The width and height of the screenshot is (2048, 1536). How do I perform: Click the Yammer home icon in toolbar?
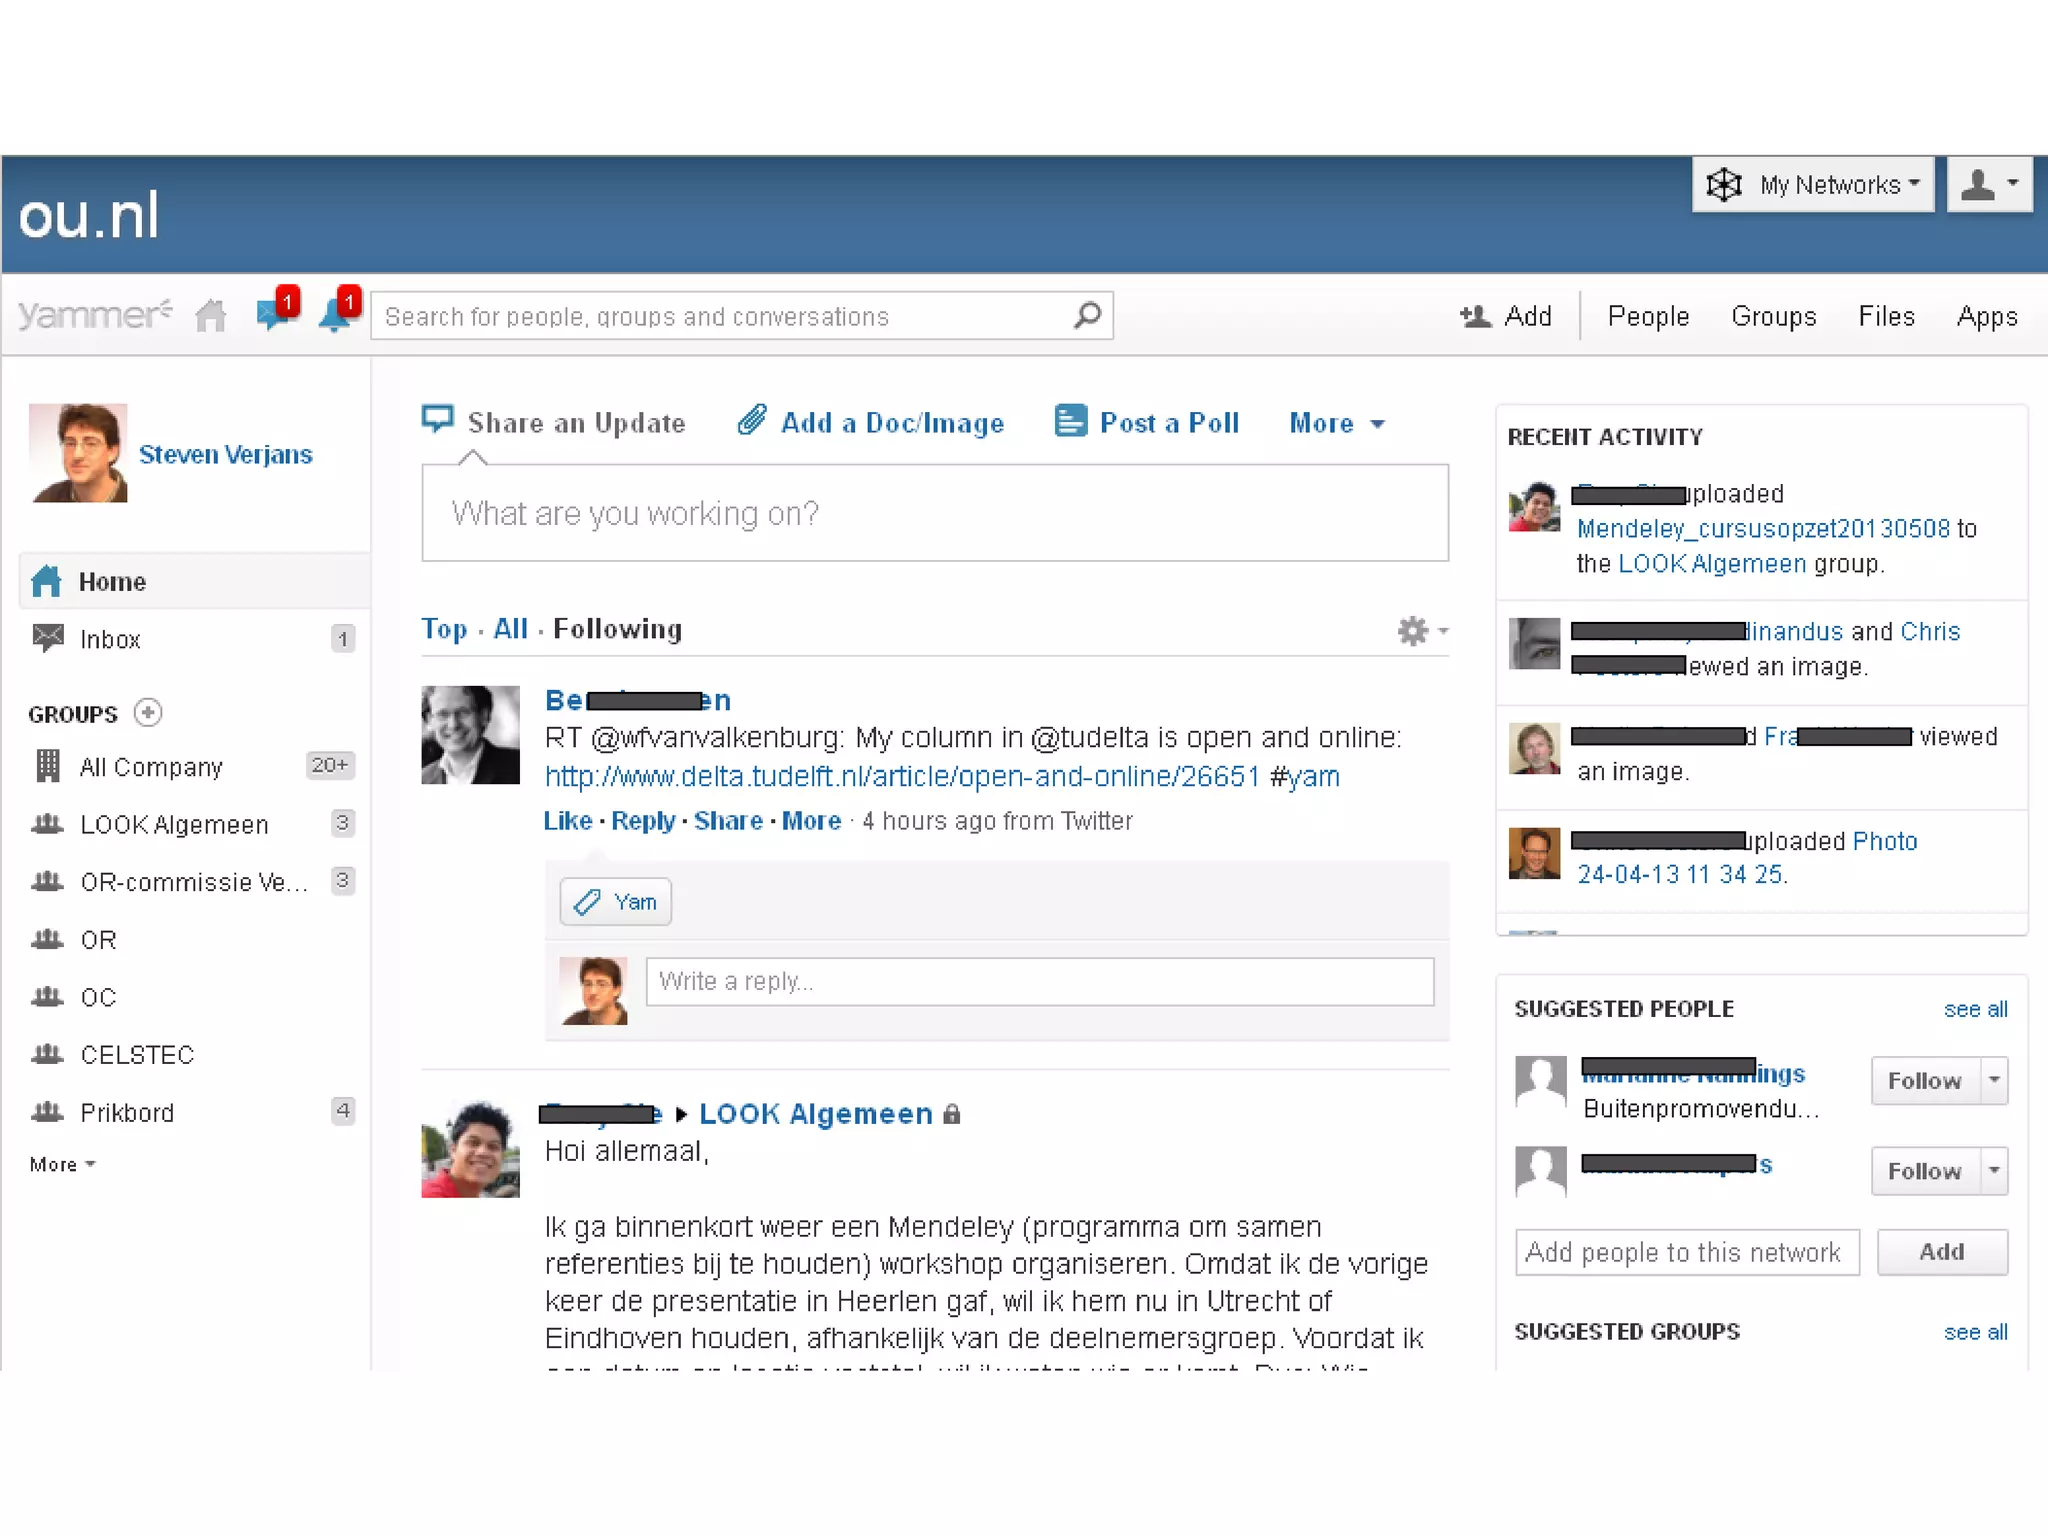click(211, 316)
